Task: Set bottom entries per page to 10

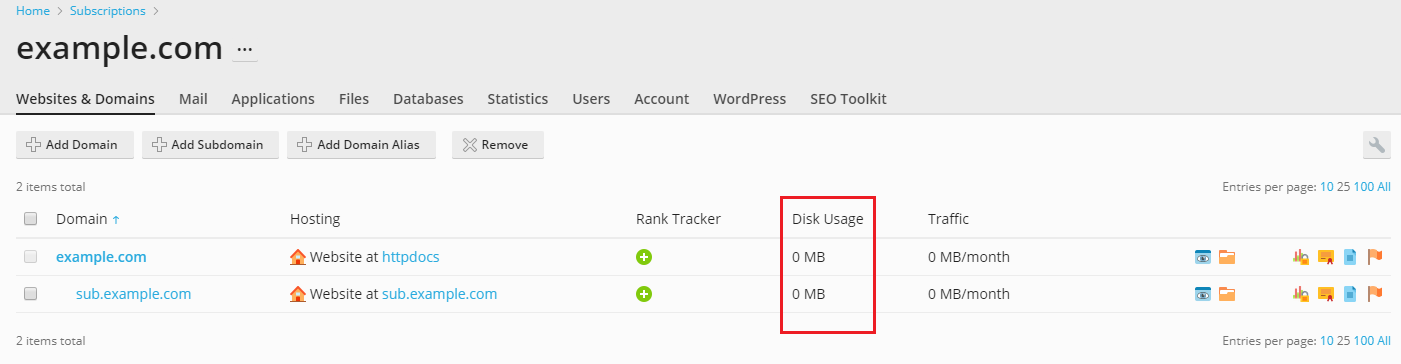Action: click(x=1326, y=341)
